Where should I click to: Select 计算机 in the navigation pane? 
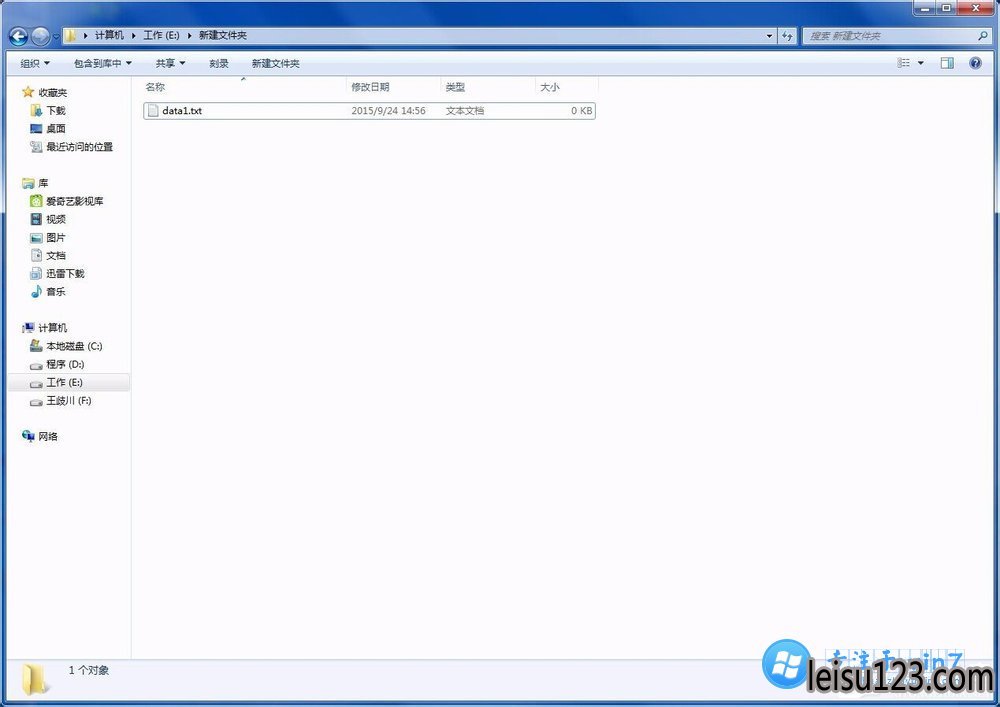52,328
